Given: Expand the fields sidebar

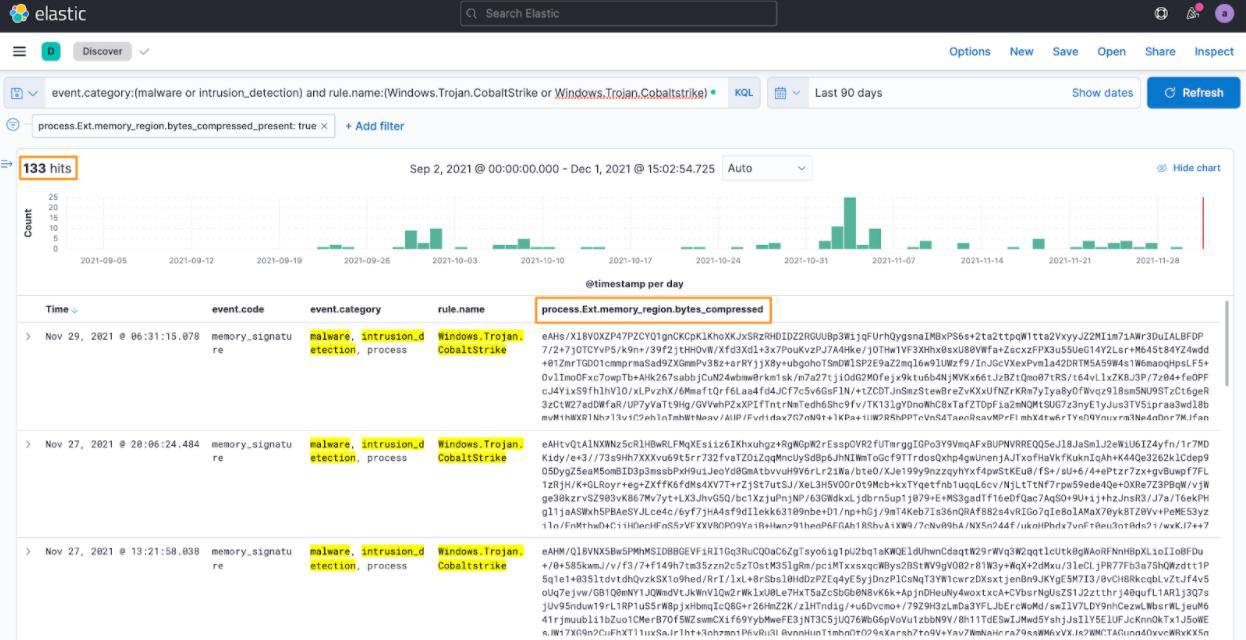Looking at the screenshot, I should [7, 164].
